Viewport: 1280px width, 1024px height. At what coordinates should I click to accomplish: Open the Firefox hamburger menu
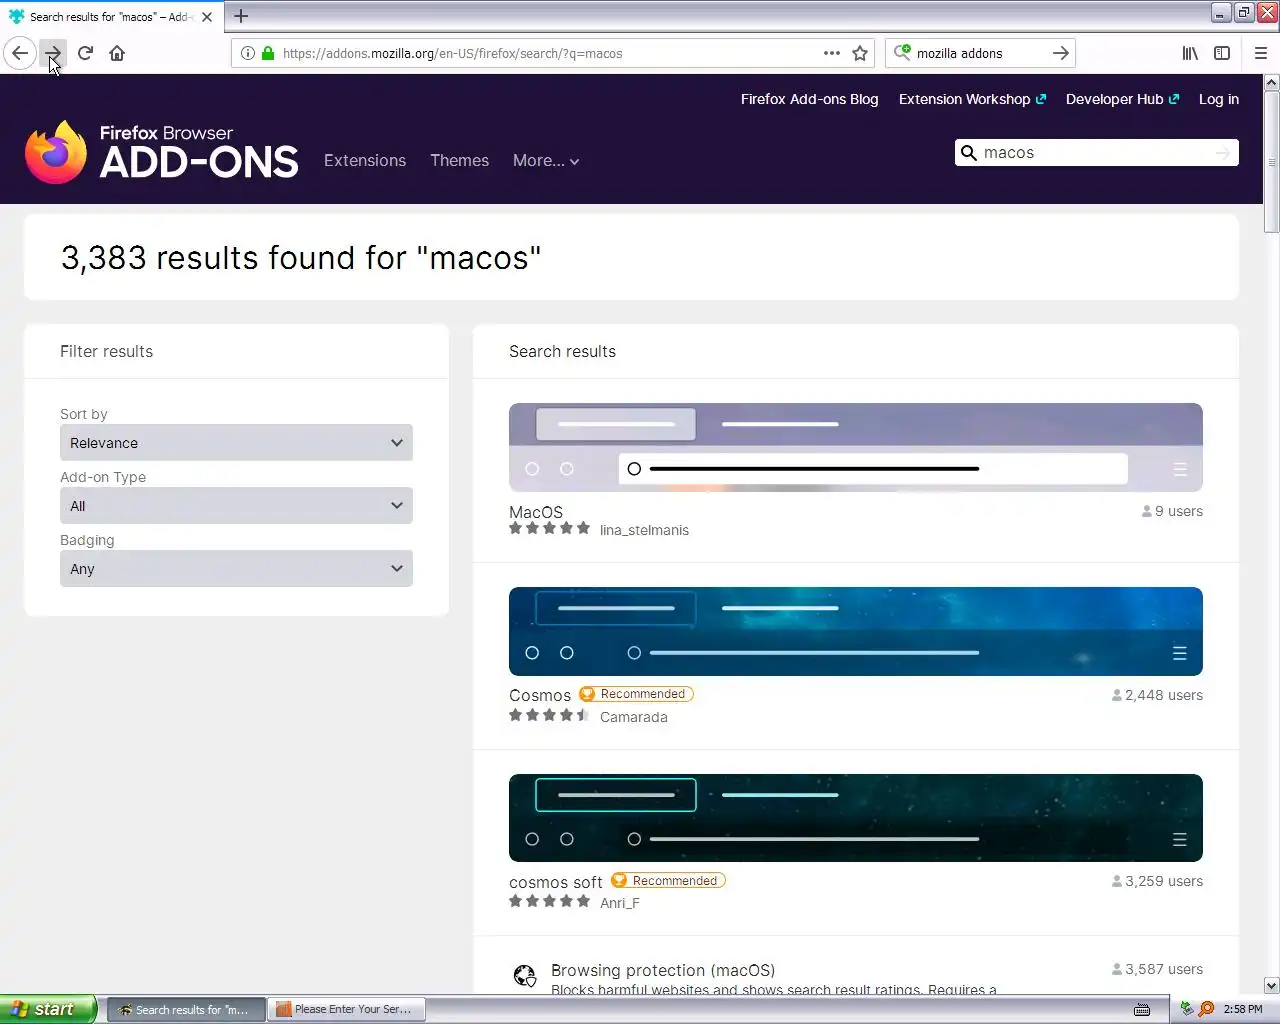(x=1261, y=53)
